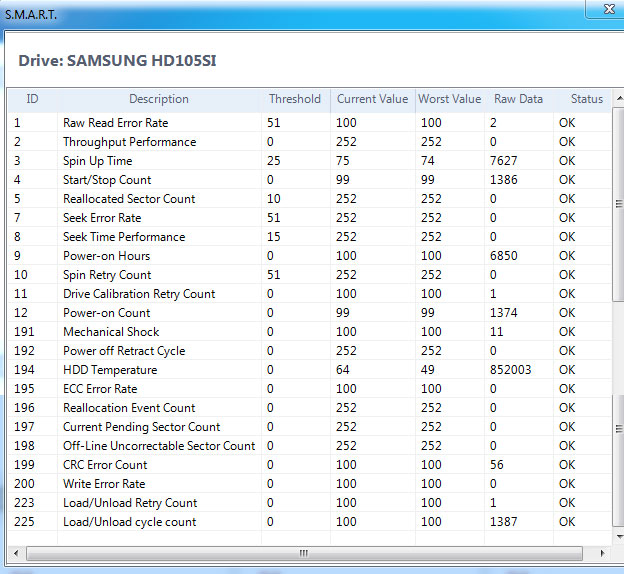
Task: Click raw data value 6850
Action: (x=503, y=256)
